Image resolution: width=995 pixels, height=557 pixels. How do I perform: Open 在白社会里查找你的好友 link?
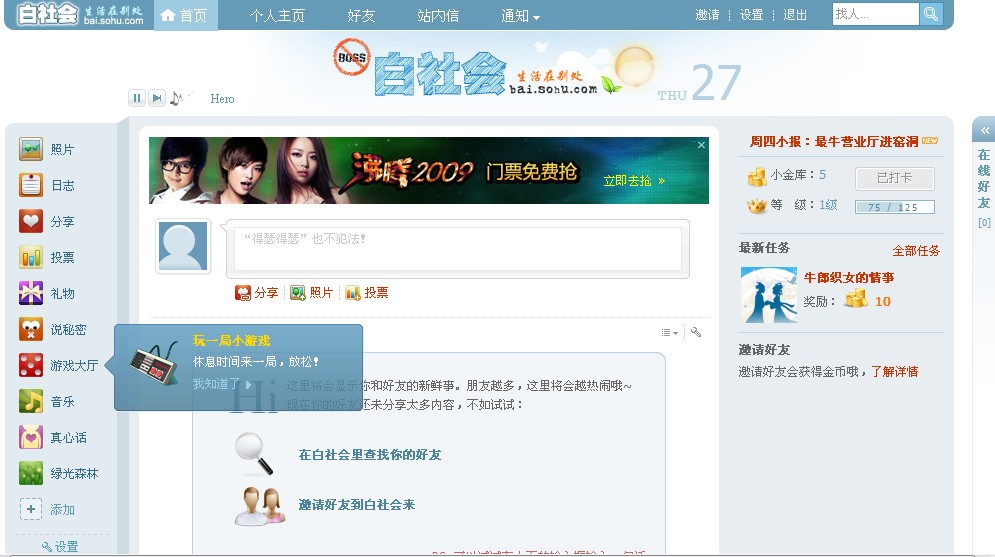pyautogui.click(x=369, y=455)
